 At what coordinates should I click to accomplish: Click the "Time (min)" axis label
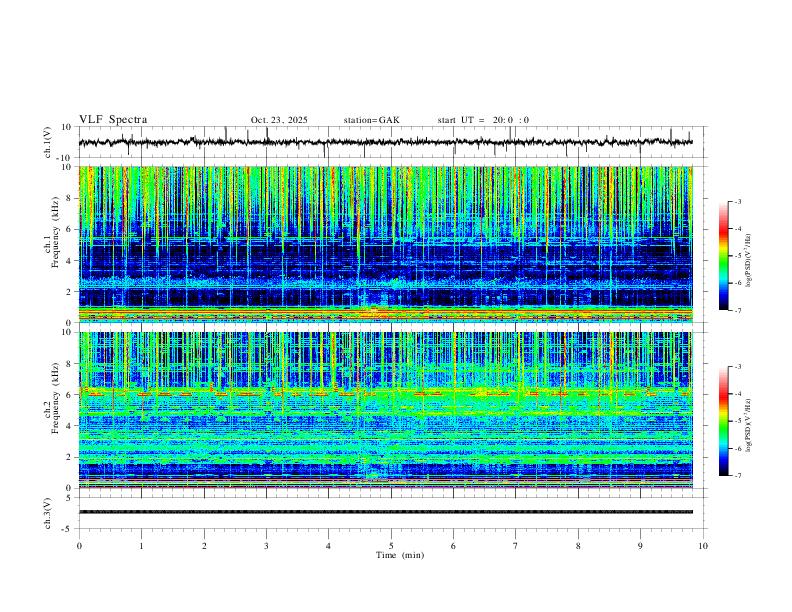coord(400,555)
